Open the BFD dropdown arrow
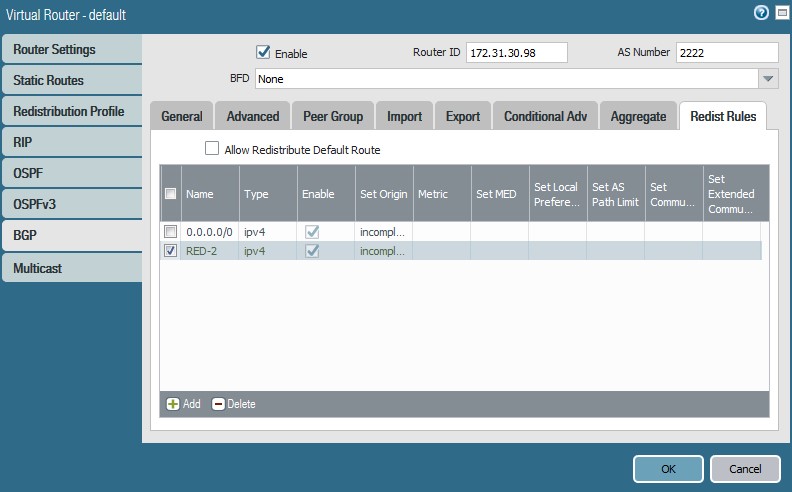The width and height of the screenshot is (792, 492). pos(767,79)
